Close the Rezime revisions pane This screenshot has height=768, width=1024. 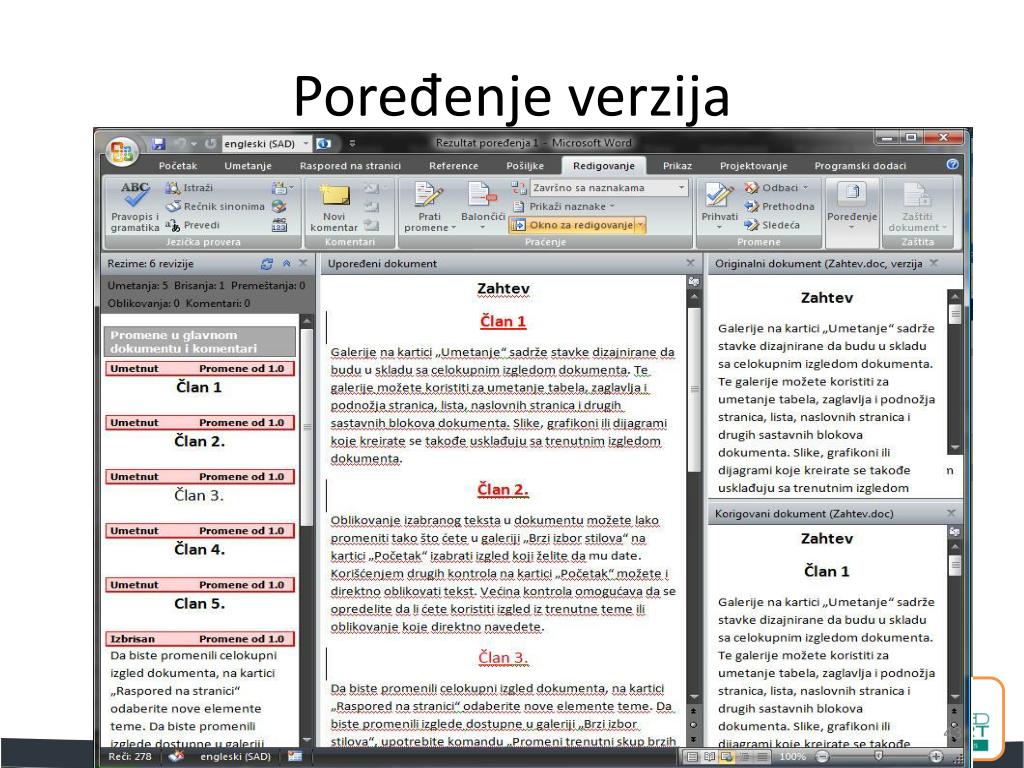[303, 263]
